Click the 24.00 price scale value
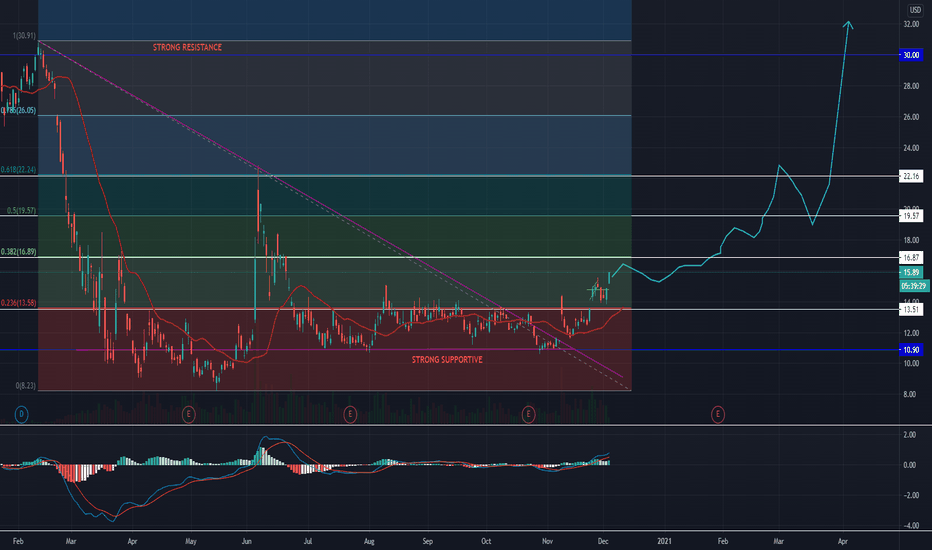932x550 pixels. 911,148
